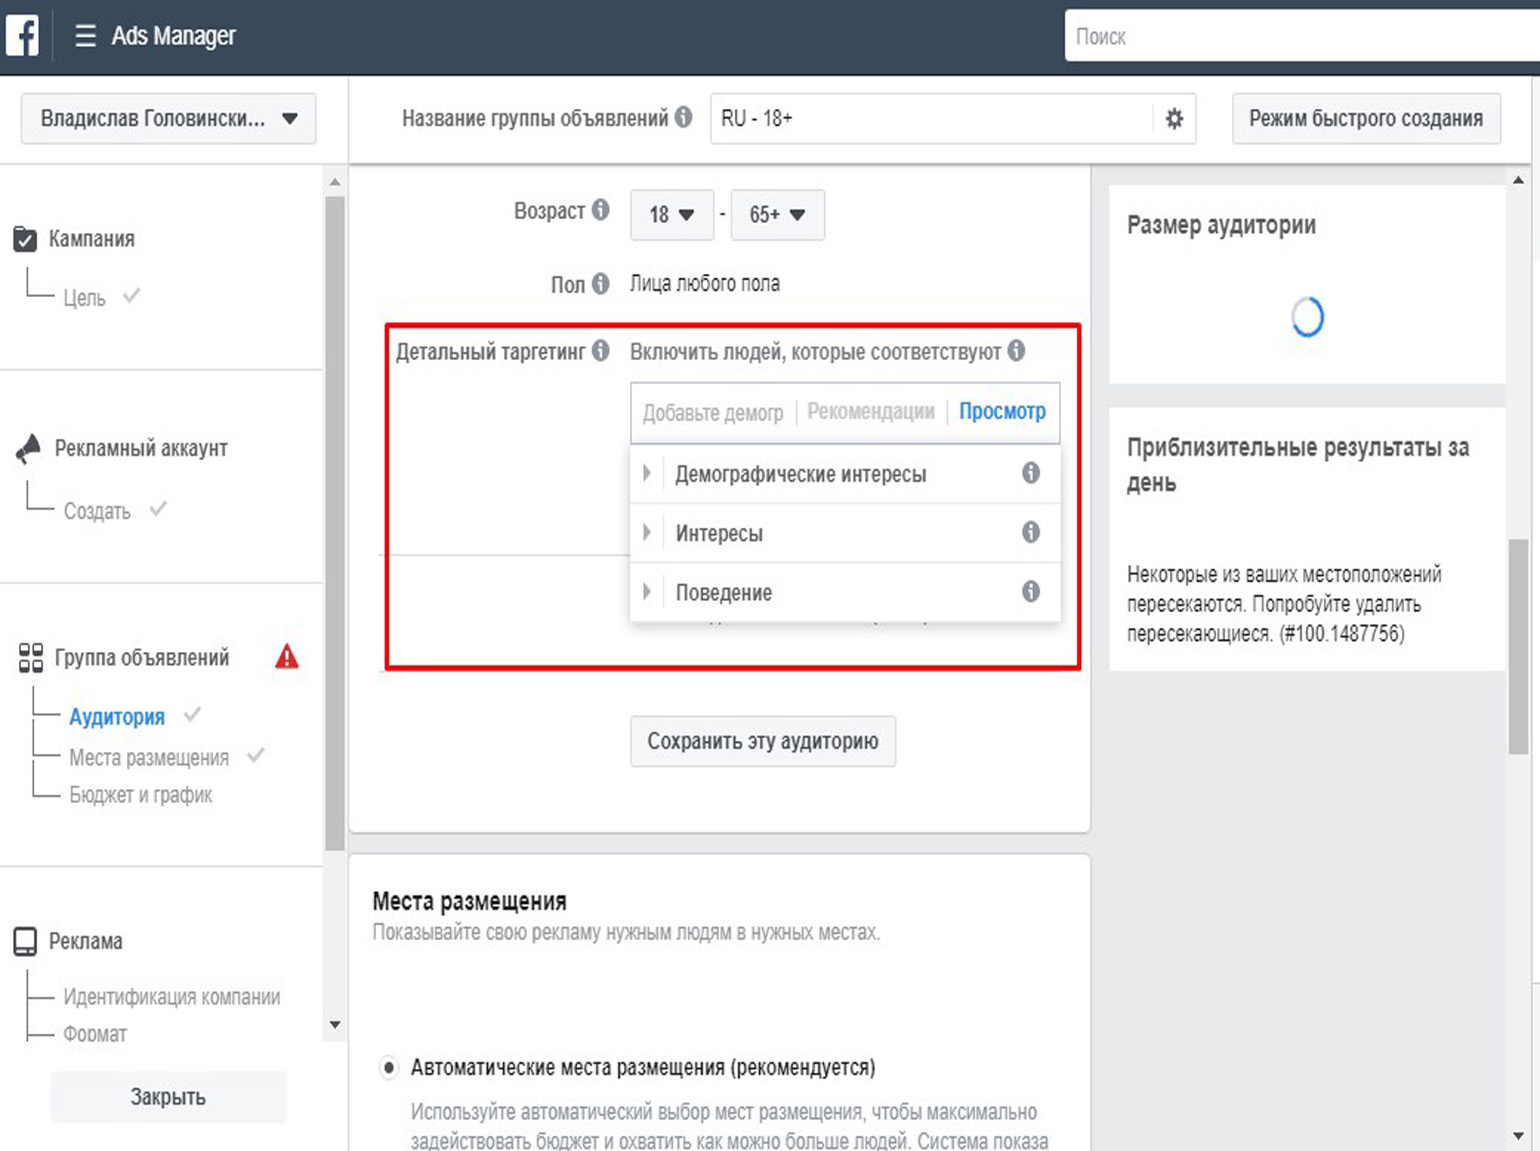The image size is (1540, 1151).
Task: Switch to the Рекомендации tab
Action: [870, 412]
